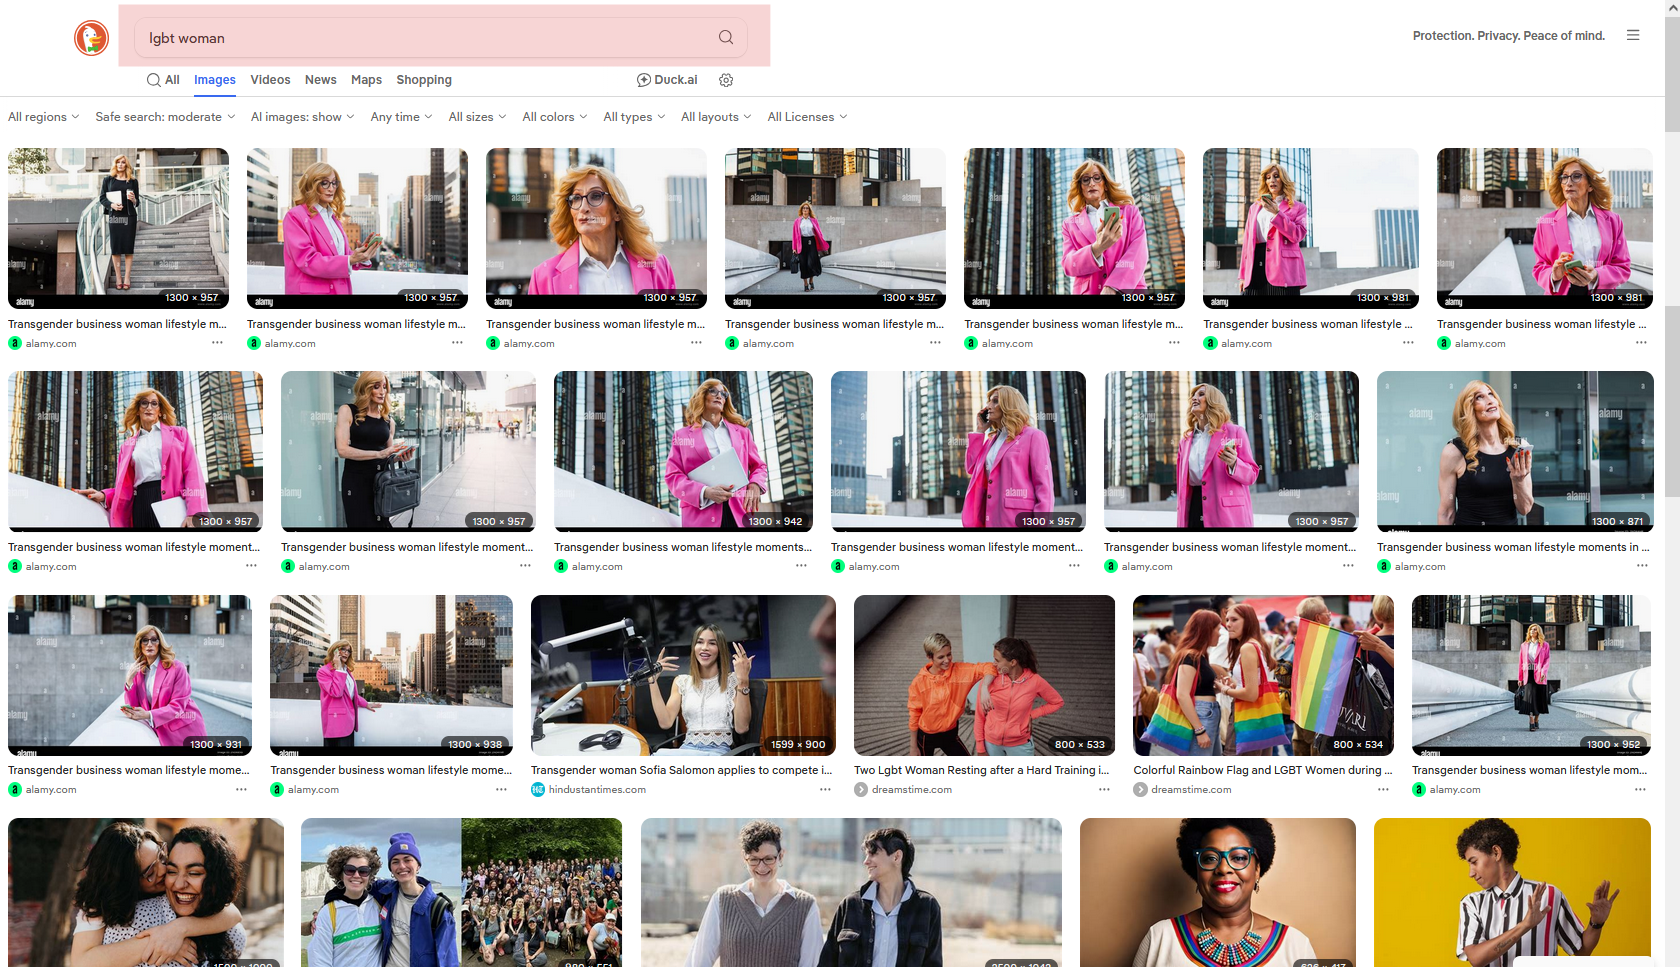The width and height of the screenshot is (1680, 967).
Task: Click Protection. Privacy. Peace of mind. link
Action: tap(1508, 36)
